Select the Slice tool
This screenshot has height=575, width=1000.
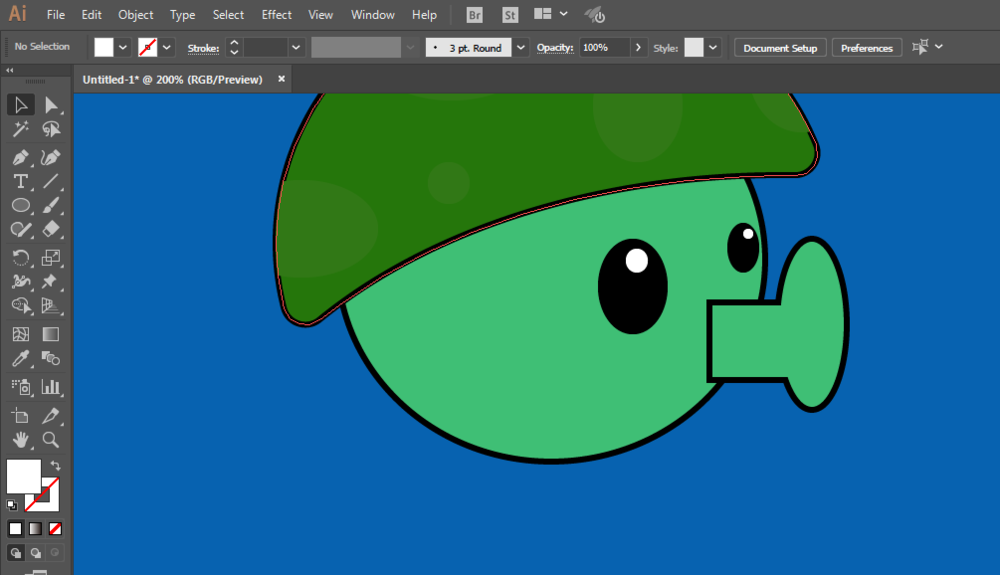(x=51, y=416)
